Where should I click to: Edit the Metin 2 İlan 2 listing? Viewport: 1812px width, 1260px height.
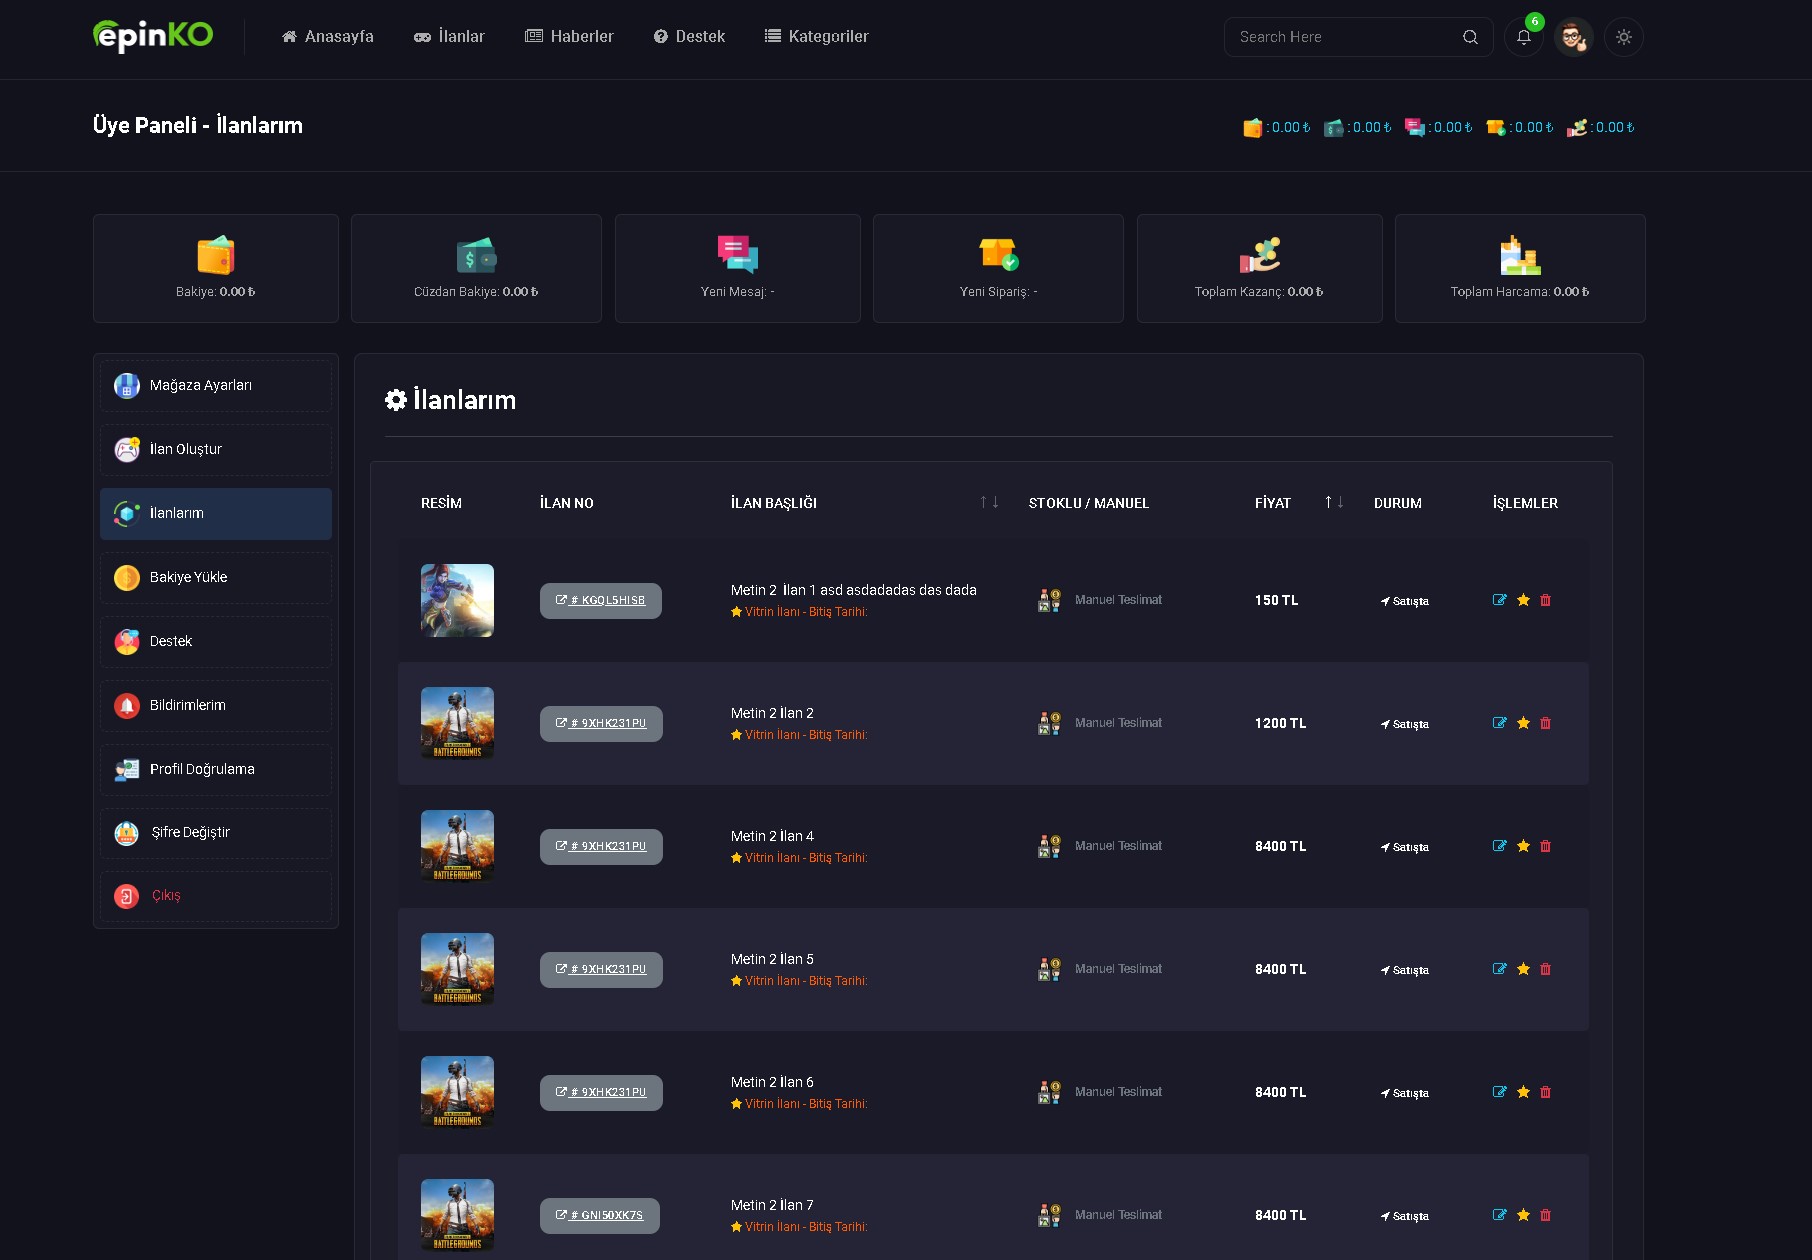[x=1499, y=723]
